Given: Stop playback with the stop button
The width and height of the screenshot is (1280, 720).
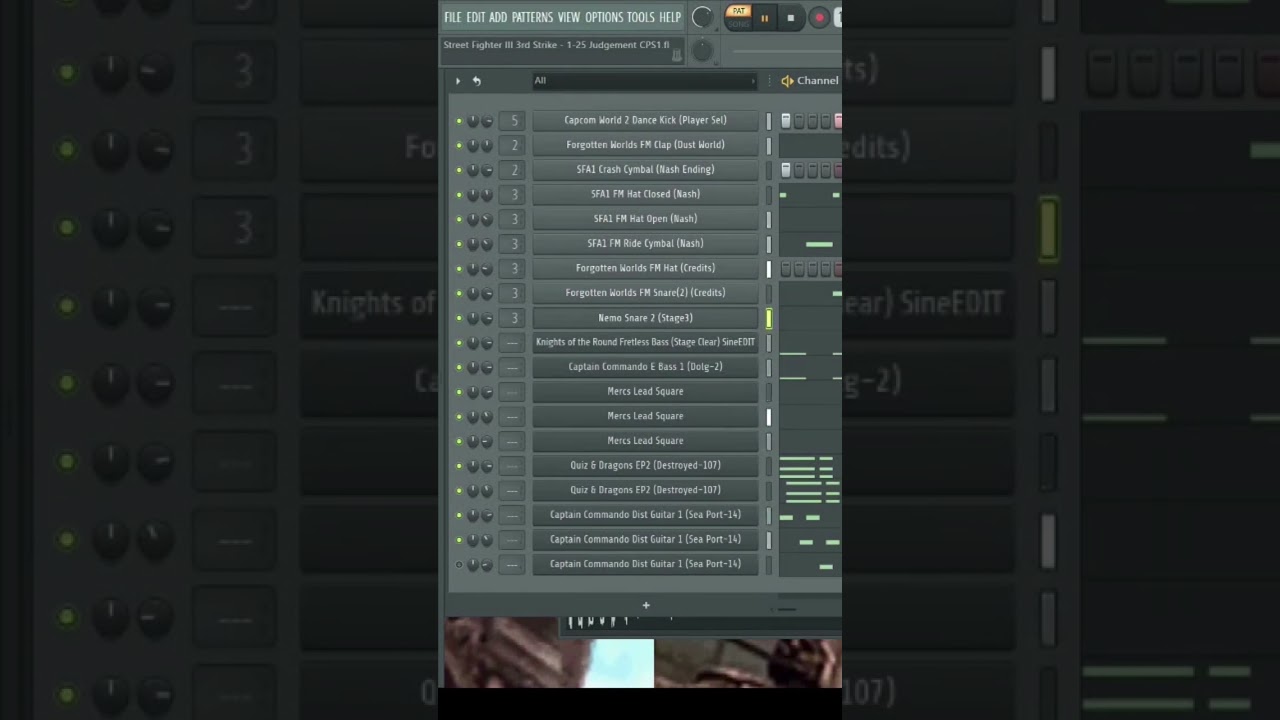Looking at the screenshot, I should click(791, 18).
